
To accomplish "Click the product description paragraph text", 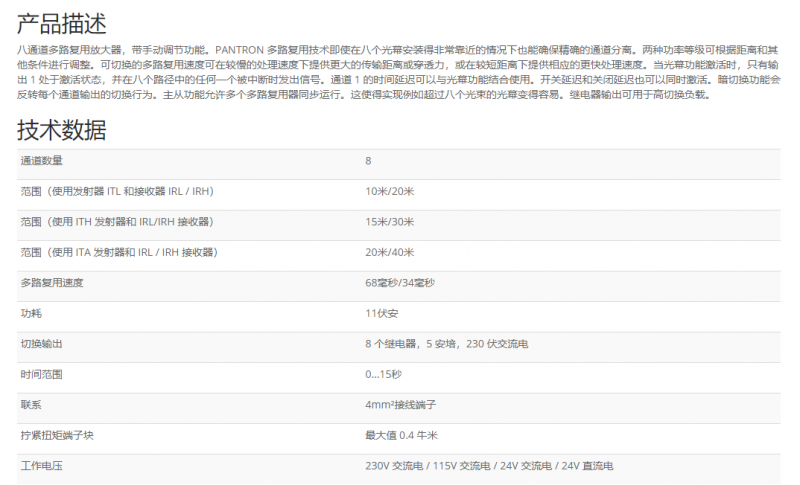I will [x=400, y=72].
